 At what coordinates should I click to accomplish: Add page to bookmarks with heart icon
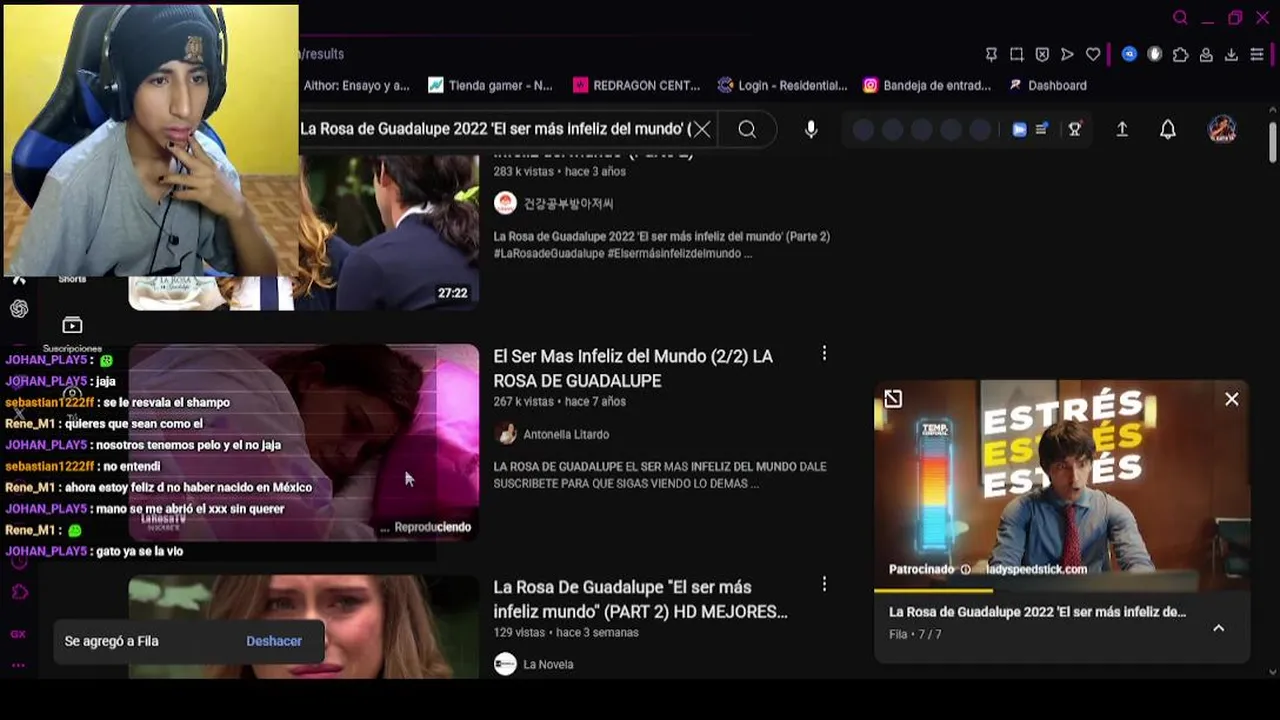click(x=1093, y=54)
